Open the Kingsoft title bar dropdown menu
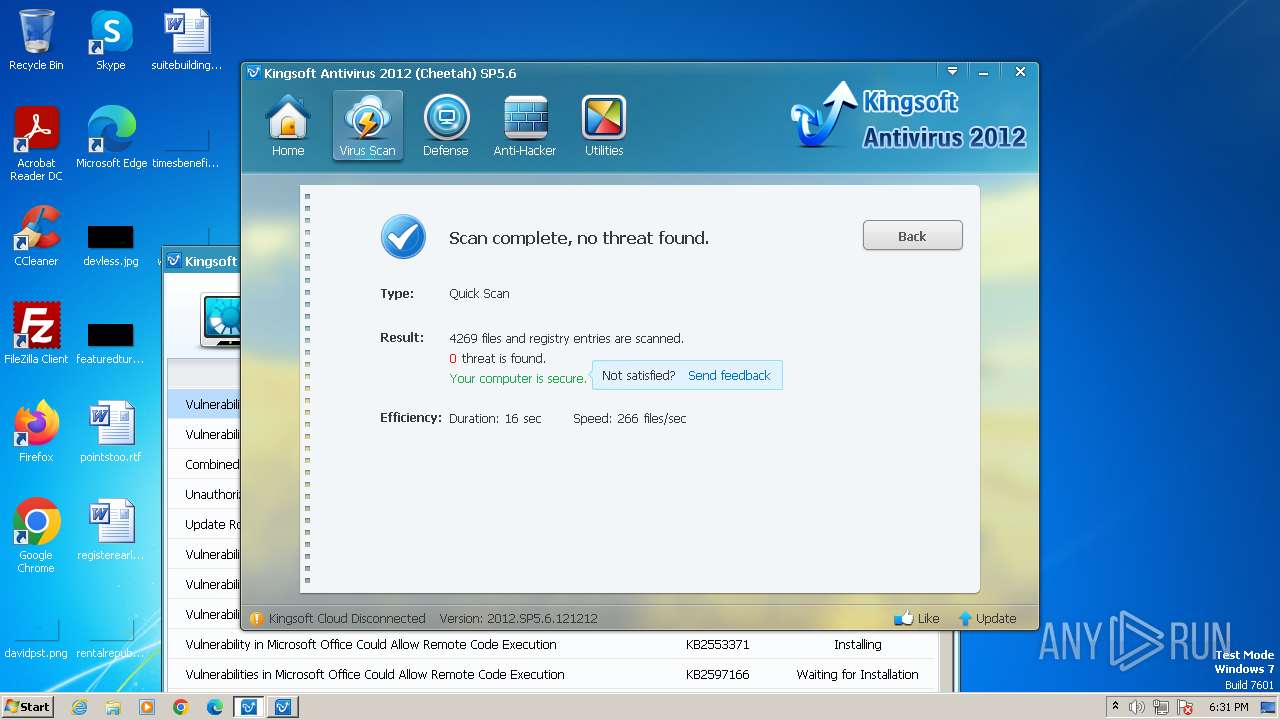Image resolution: width=1280 pixels, height=720 pixels. [952, 72]
